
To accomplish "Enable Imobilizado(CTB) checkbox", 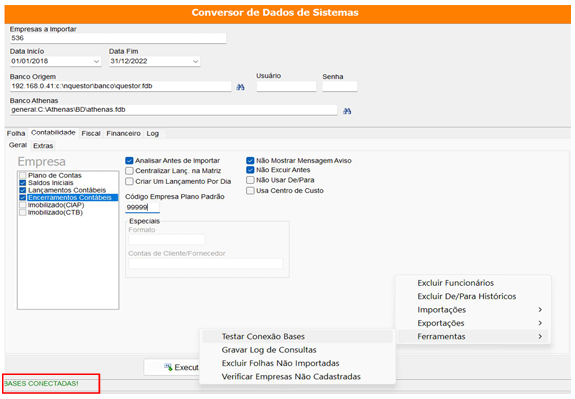I will pos(23,212).
